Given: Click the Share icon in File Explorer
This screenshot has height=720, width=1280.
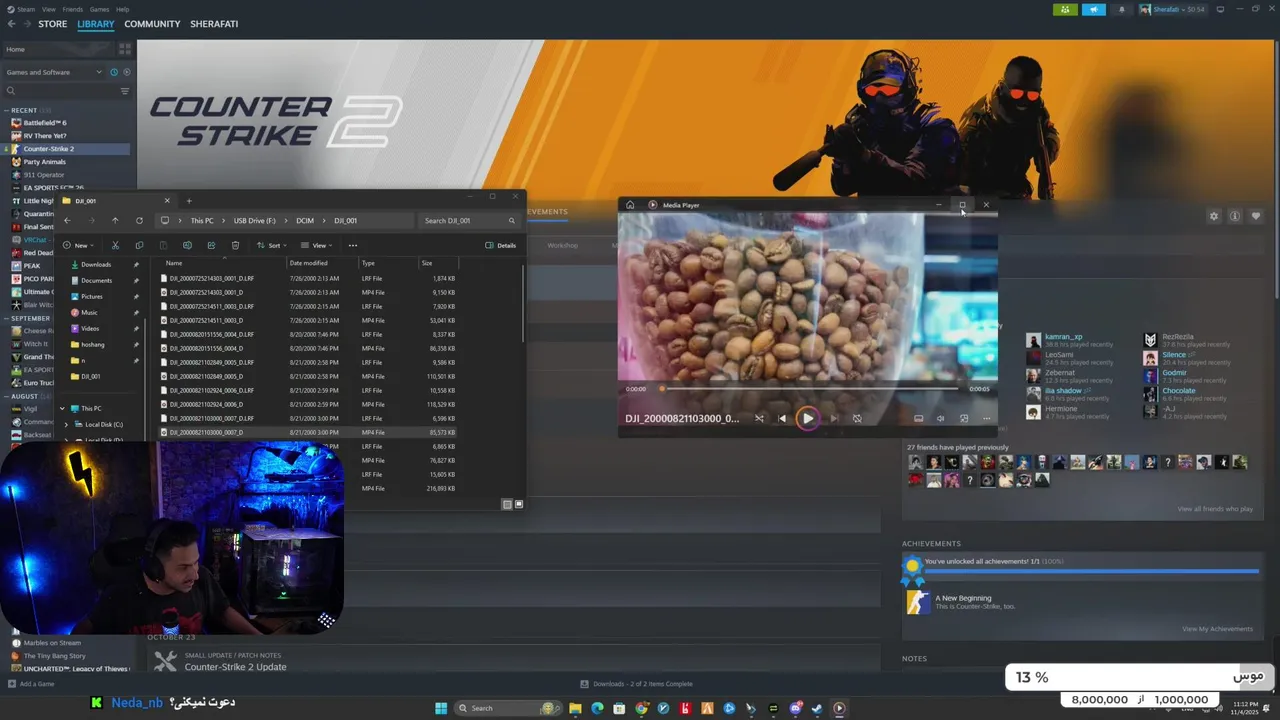Looking at the screenshot, I should (x=211, y=245).
